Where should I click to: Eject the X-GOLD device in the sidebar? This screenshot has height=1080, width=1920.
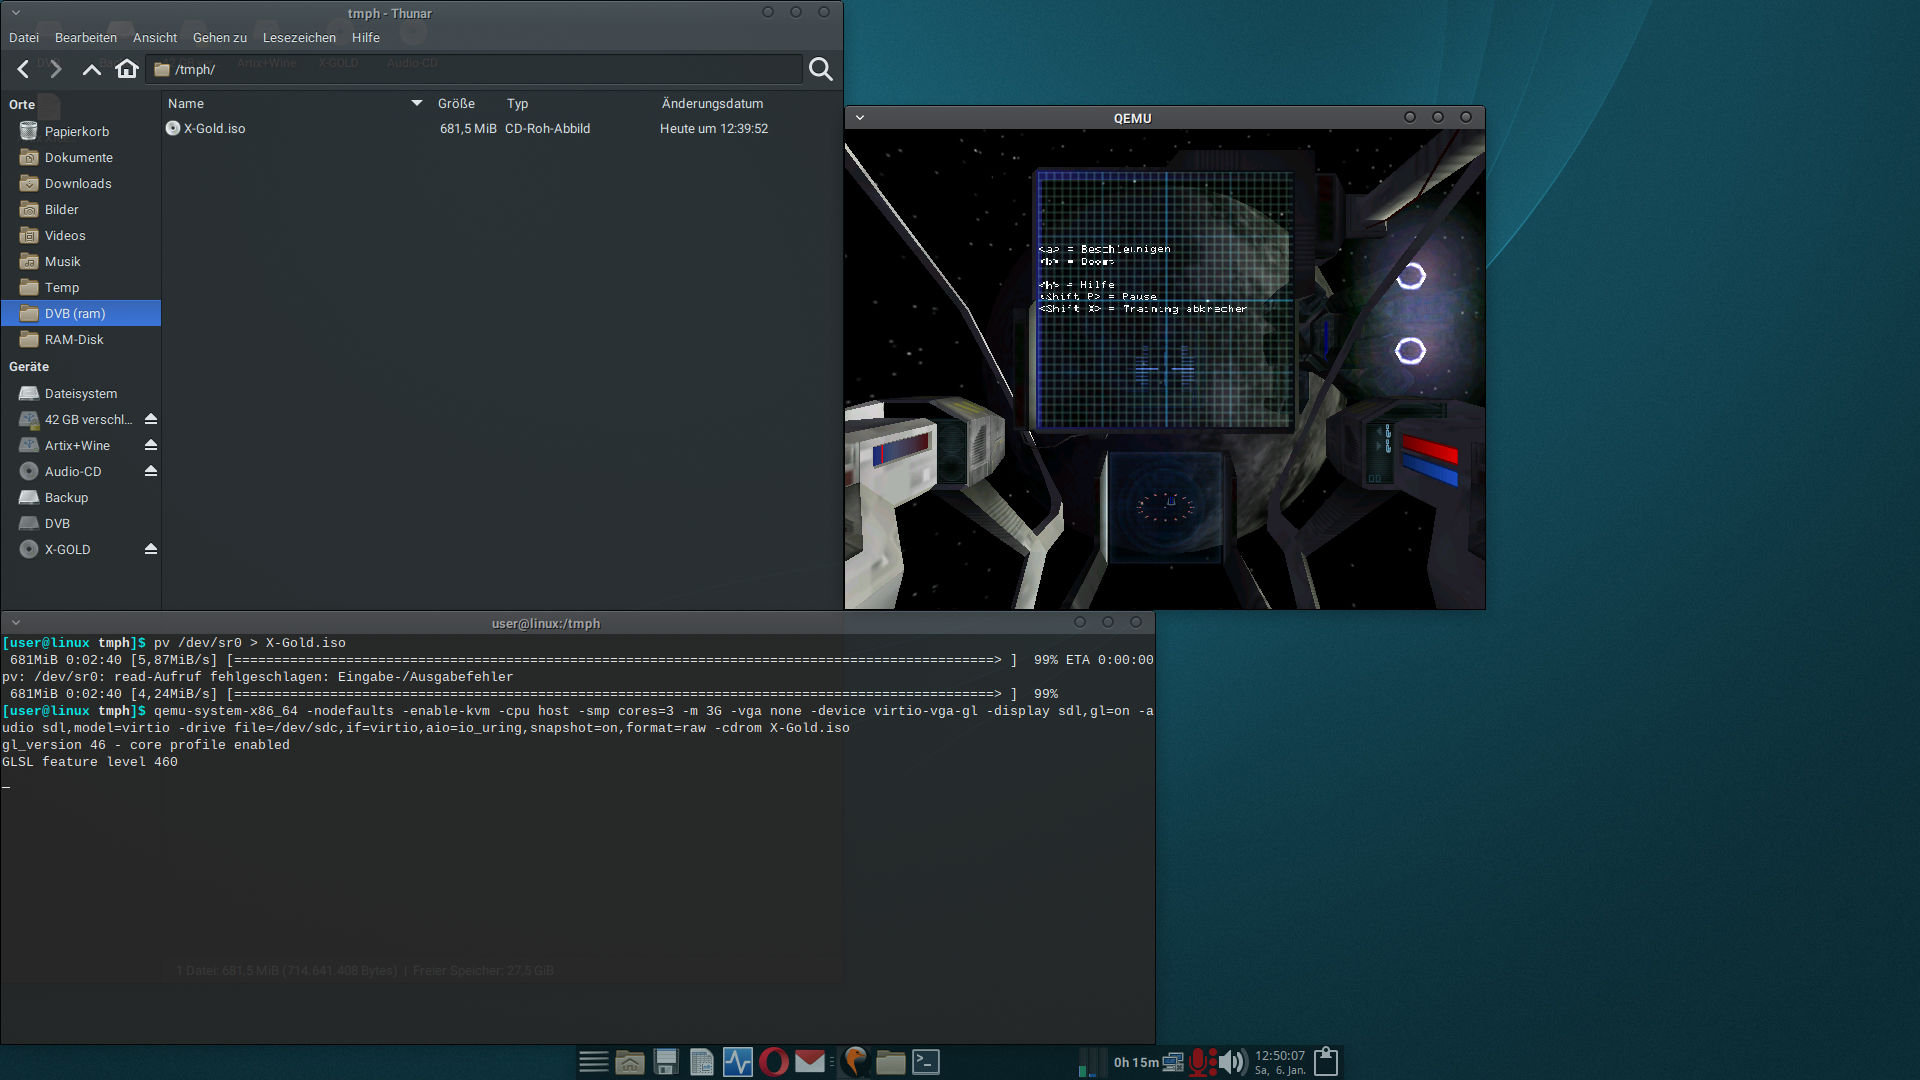(150, 548)
